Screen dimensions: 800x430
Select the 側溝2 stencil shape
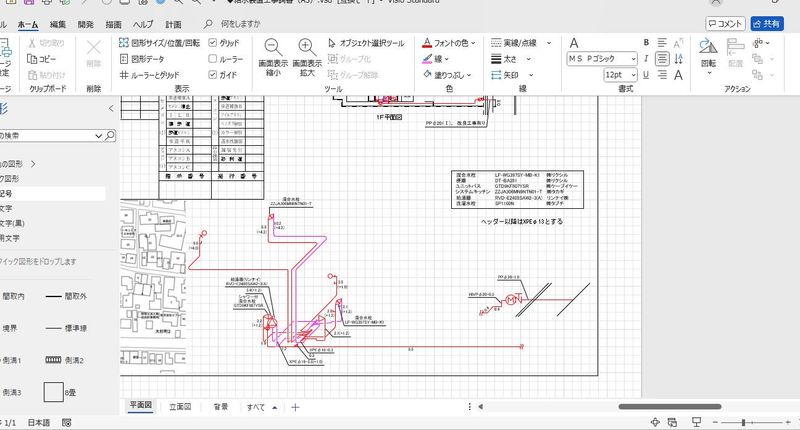pyautogui.click(x=64, y=360)
